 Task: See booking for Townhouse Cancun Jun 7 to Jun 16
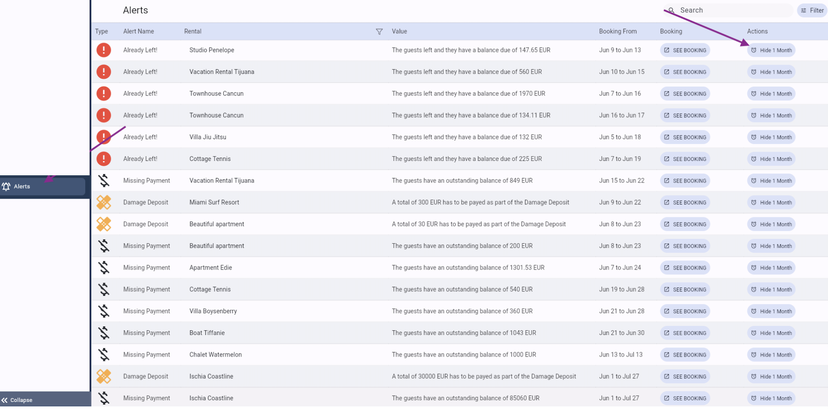(x=685, y=93)
